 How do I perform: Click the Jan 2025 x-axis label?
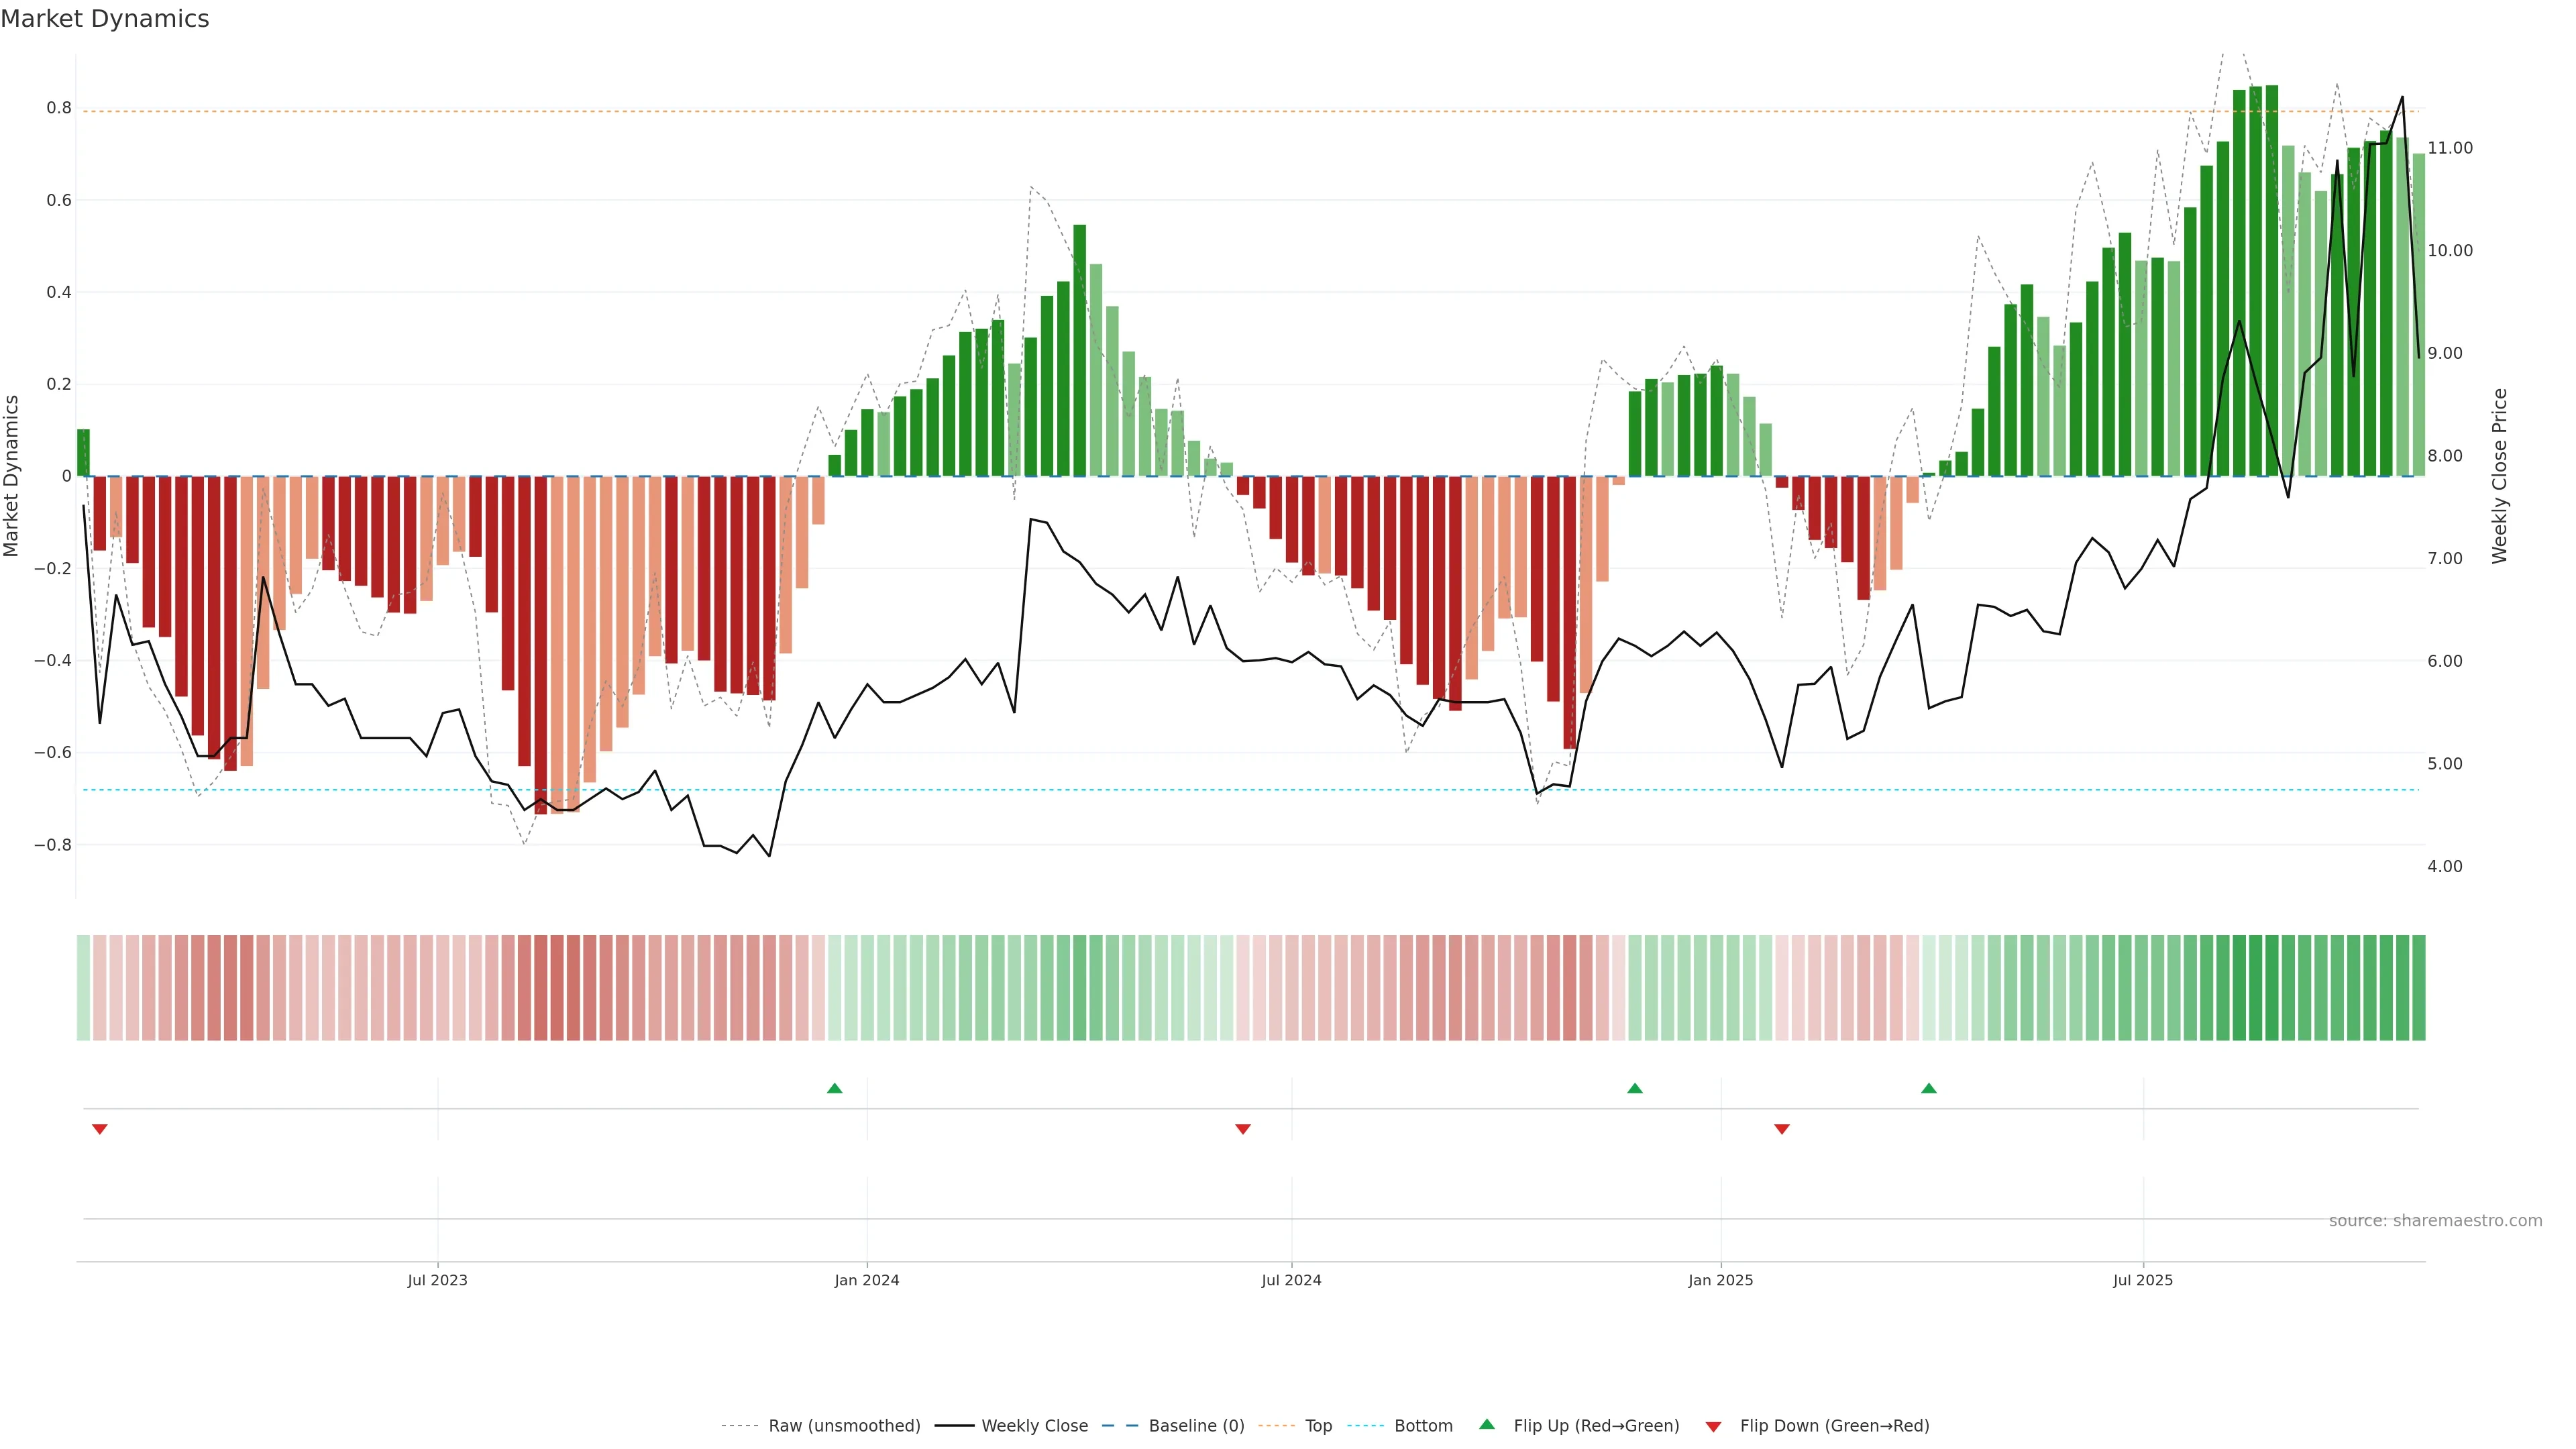pyautogui.click(x=1720, y=1280)
